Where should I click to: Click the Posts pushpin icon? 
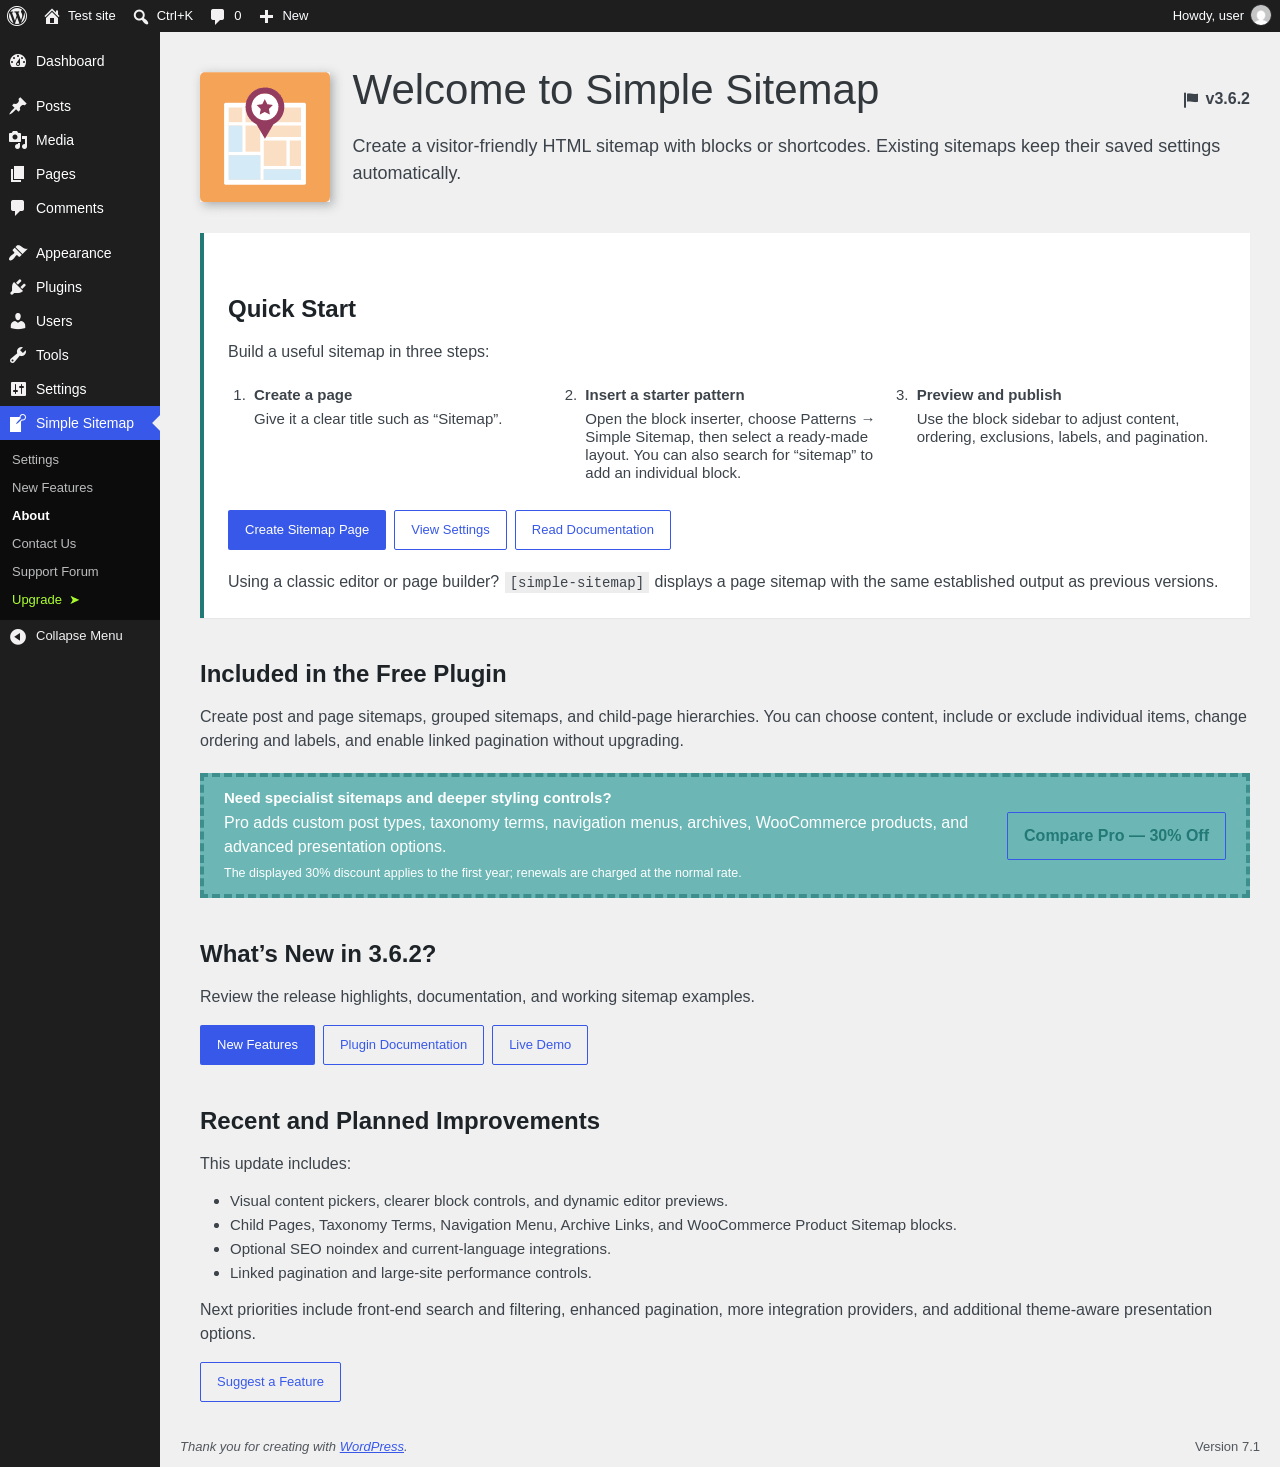[x=18, y=106]
